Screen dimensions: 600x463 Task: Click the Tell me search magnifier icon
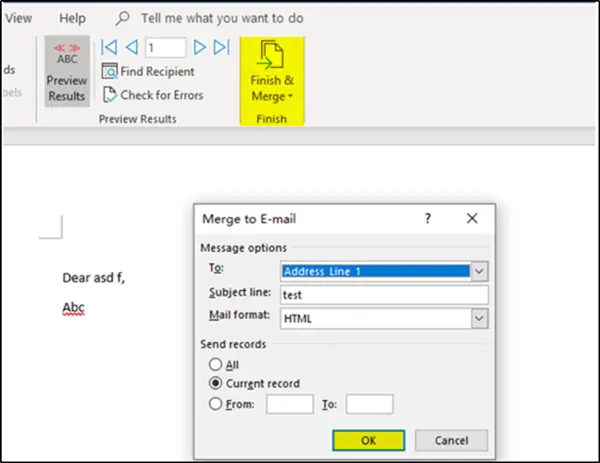click(x=123, y=18)
